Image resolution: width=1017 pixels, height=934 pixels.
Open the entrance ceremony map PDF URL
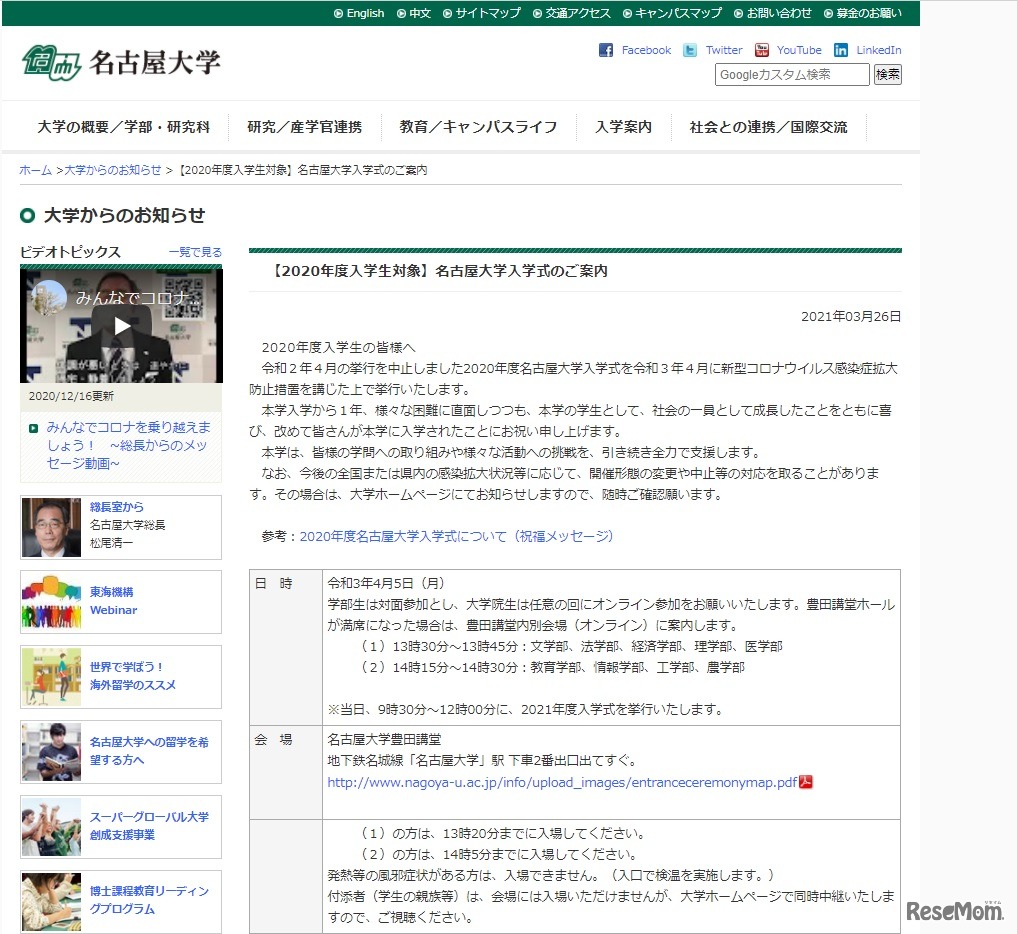point(562,782)
